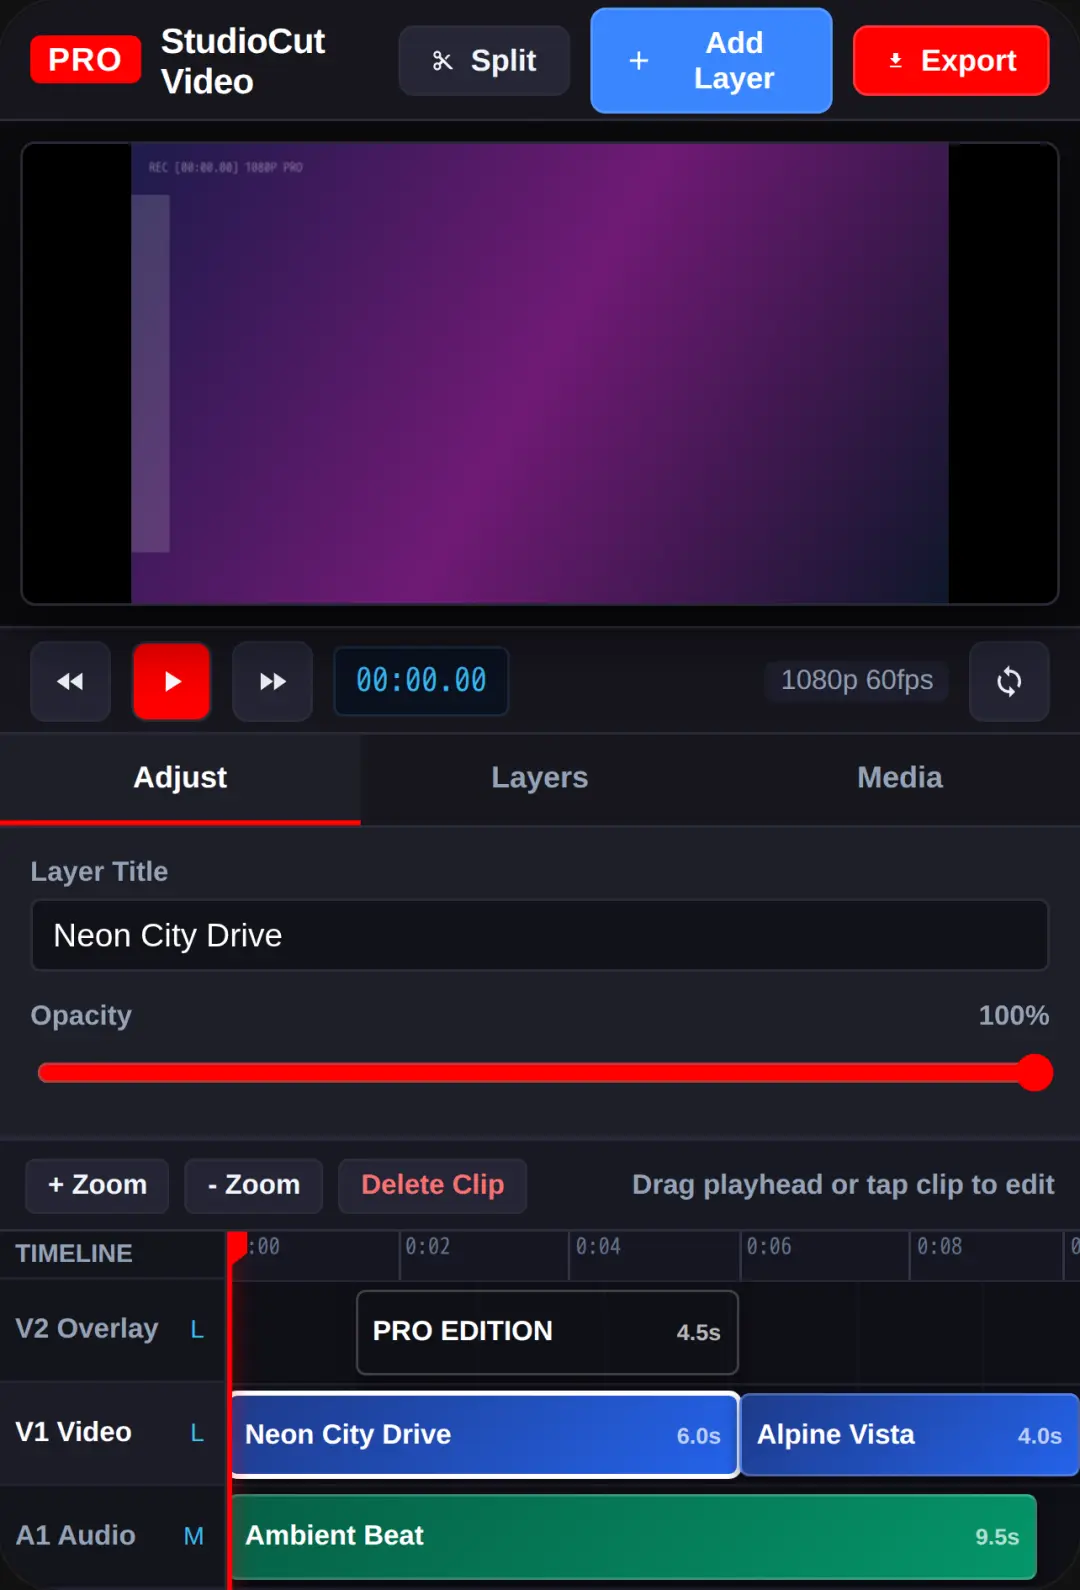Viewport: 1080px width, 1590px height.
Task: Add a new layer
Action: [711, 61]
